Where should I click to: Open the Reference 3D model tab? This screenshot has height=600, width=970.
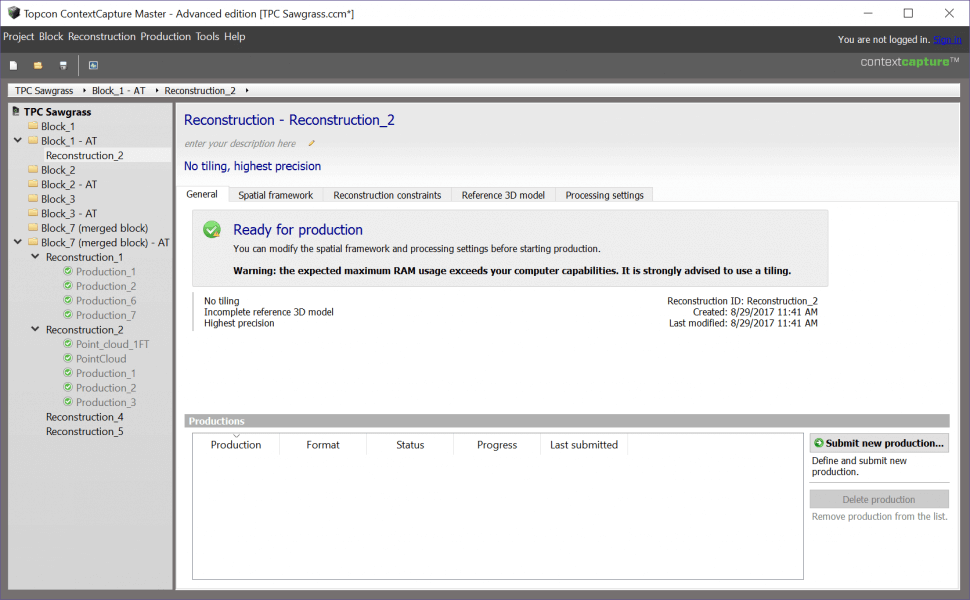tap(503, 195)
